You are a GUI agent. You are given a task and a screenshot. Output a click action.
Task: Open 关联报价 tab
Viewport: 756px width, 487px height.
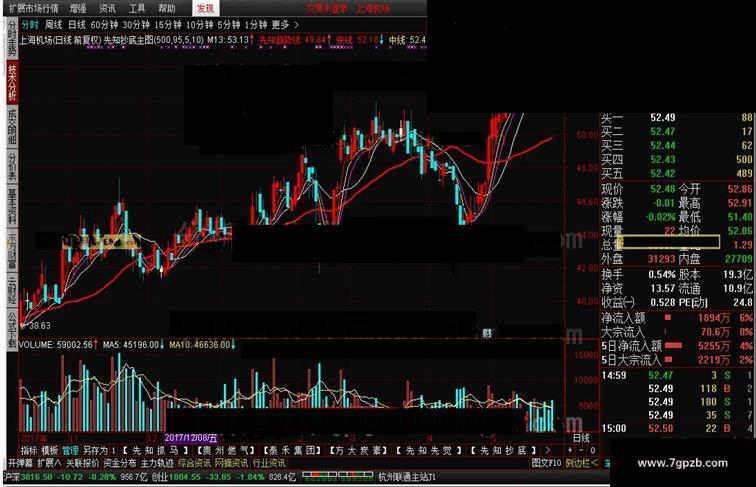pos(82,463)
